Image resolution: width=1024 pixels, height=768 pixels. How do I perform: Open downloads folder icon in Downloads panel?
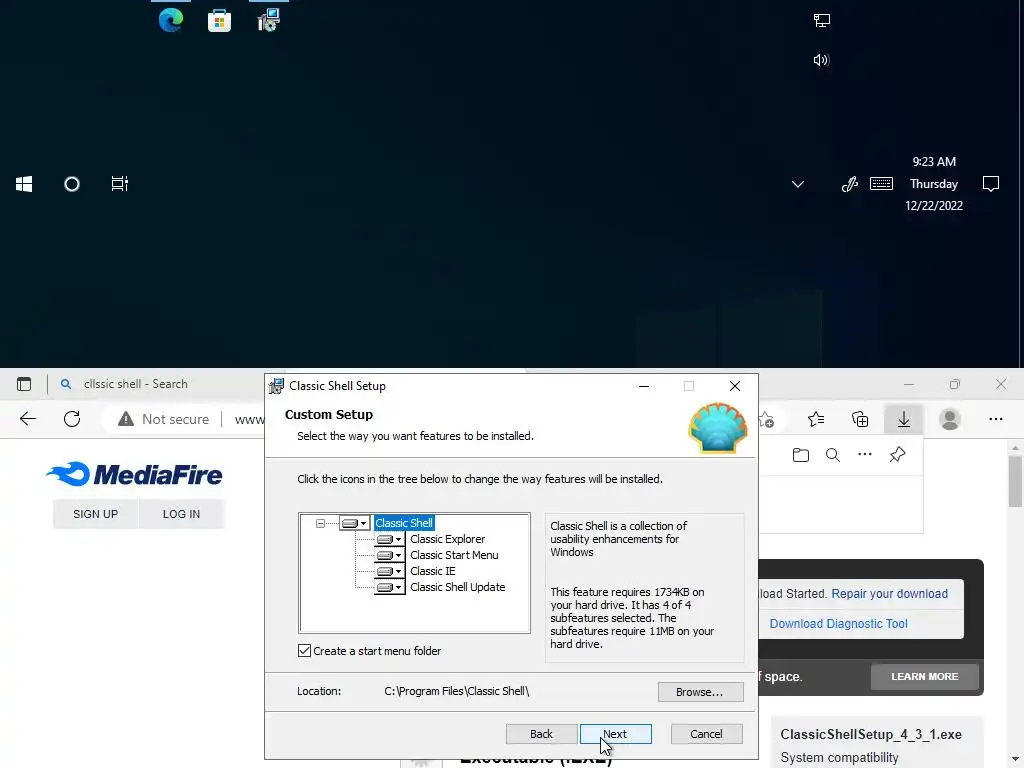tap(801, 455)
